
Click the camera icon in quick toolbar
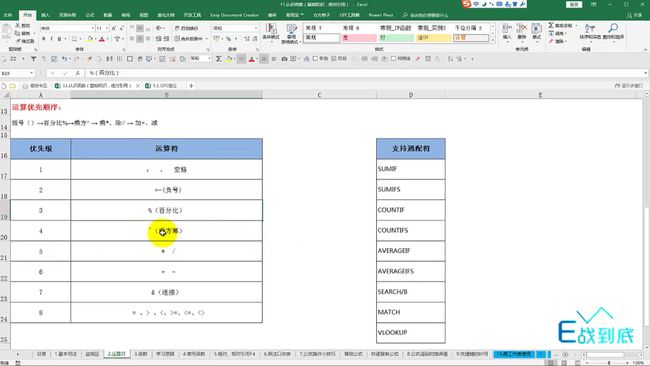tap(284, 59)
